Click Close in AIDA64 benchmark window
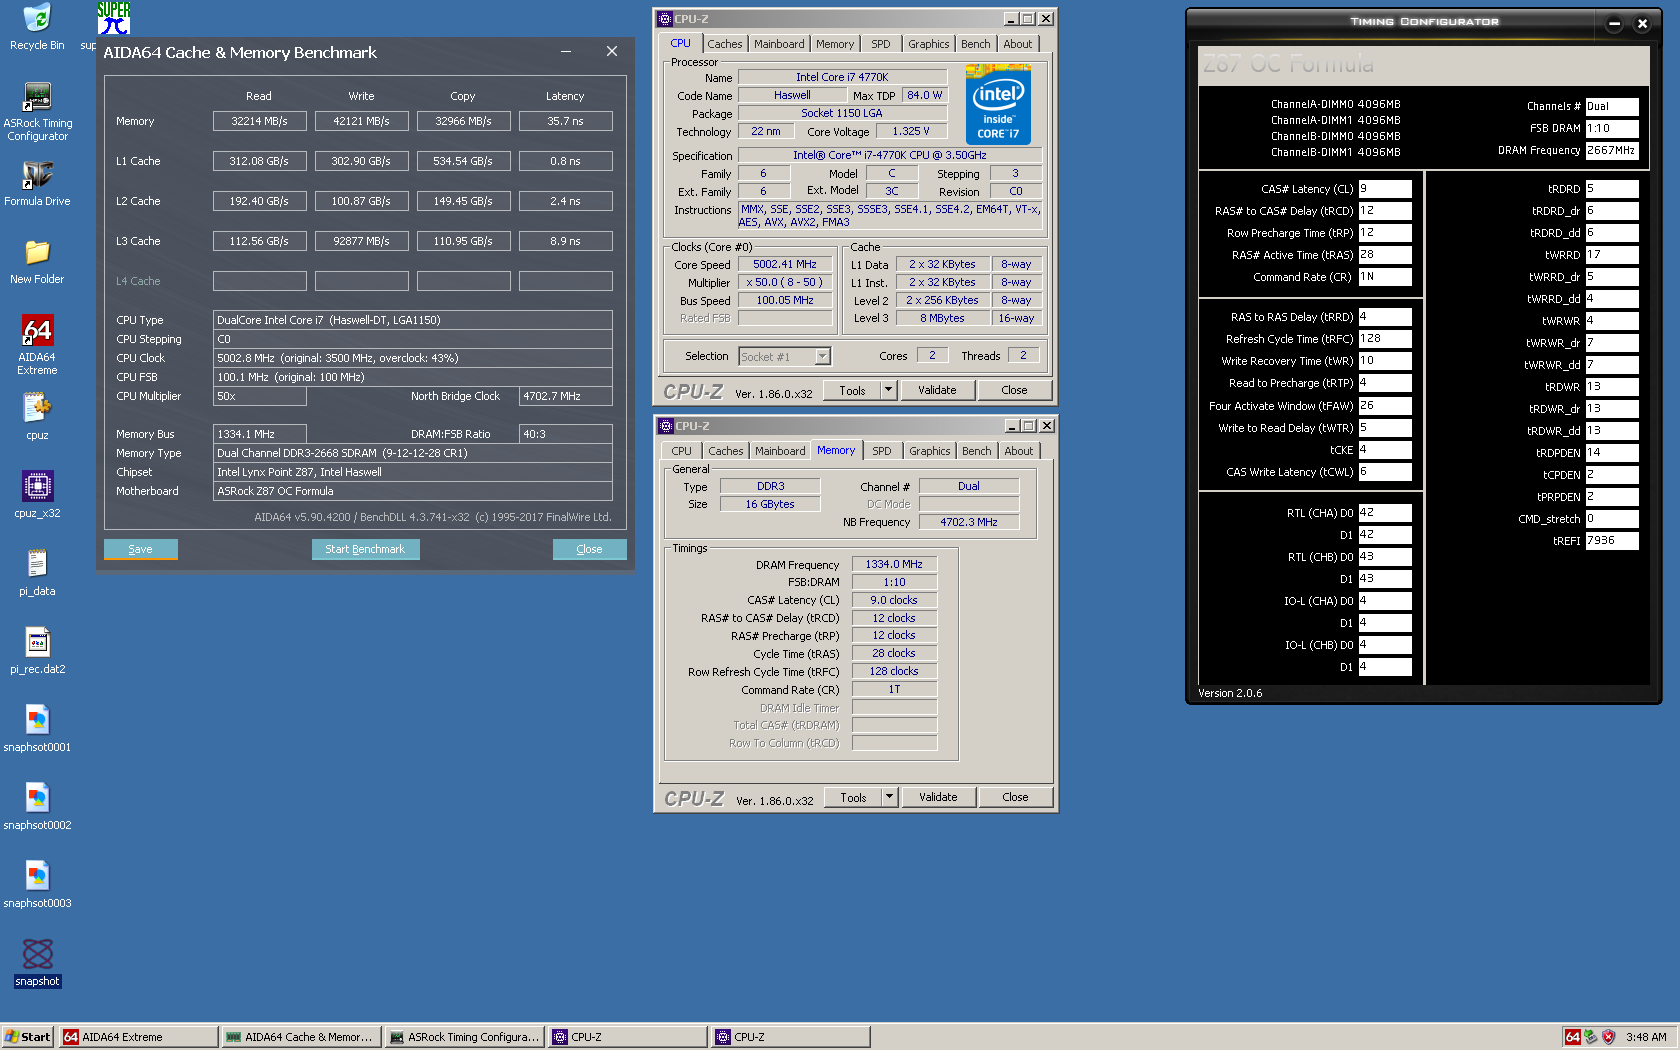Screen dimensions: 1680x1050 tap(590, 549)
